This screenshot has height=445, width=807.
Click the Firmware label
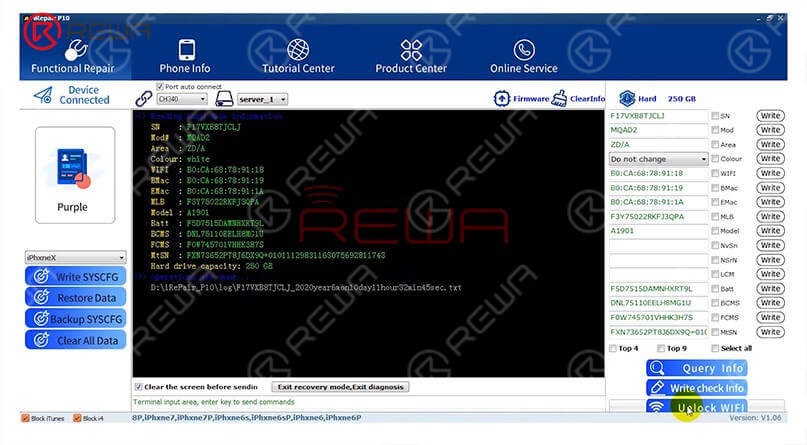pos(531,99)
